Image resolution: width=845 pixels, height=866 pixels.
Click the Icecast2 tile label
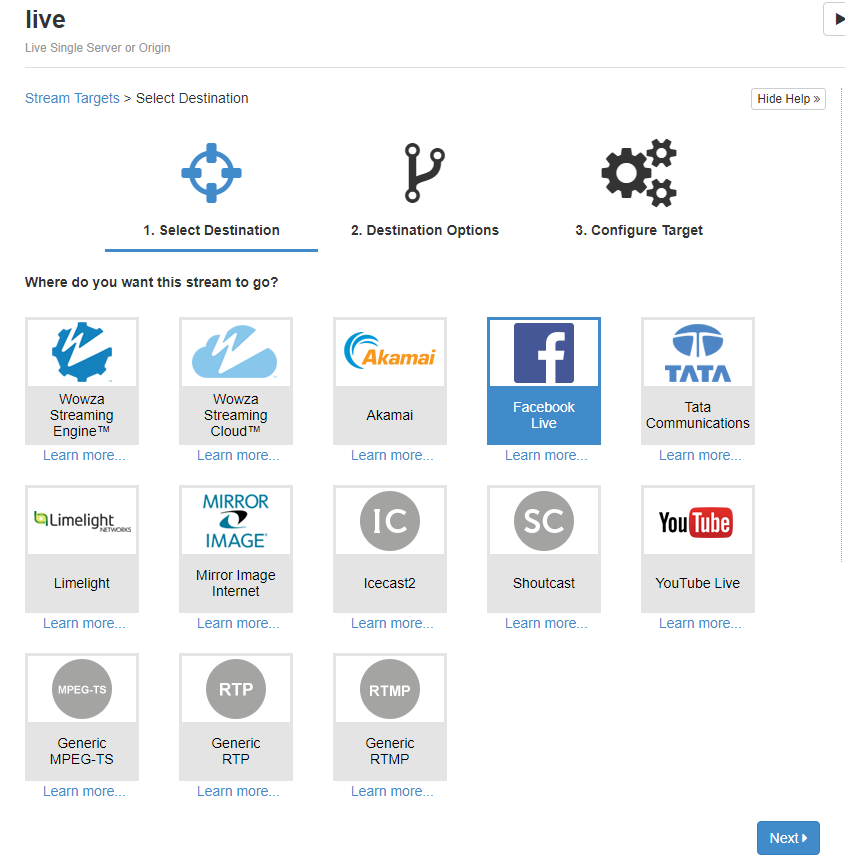pos(389,583)
